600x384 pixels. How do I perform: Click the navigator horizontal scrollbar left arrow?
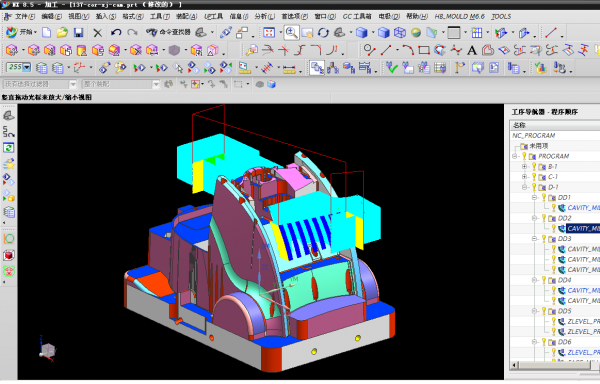tap(514, 365)
